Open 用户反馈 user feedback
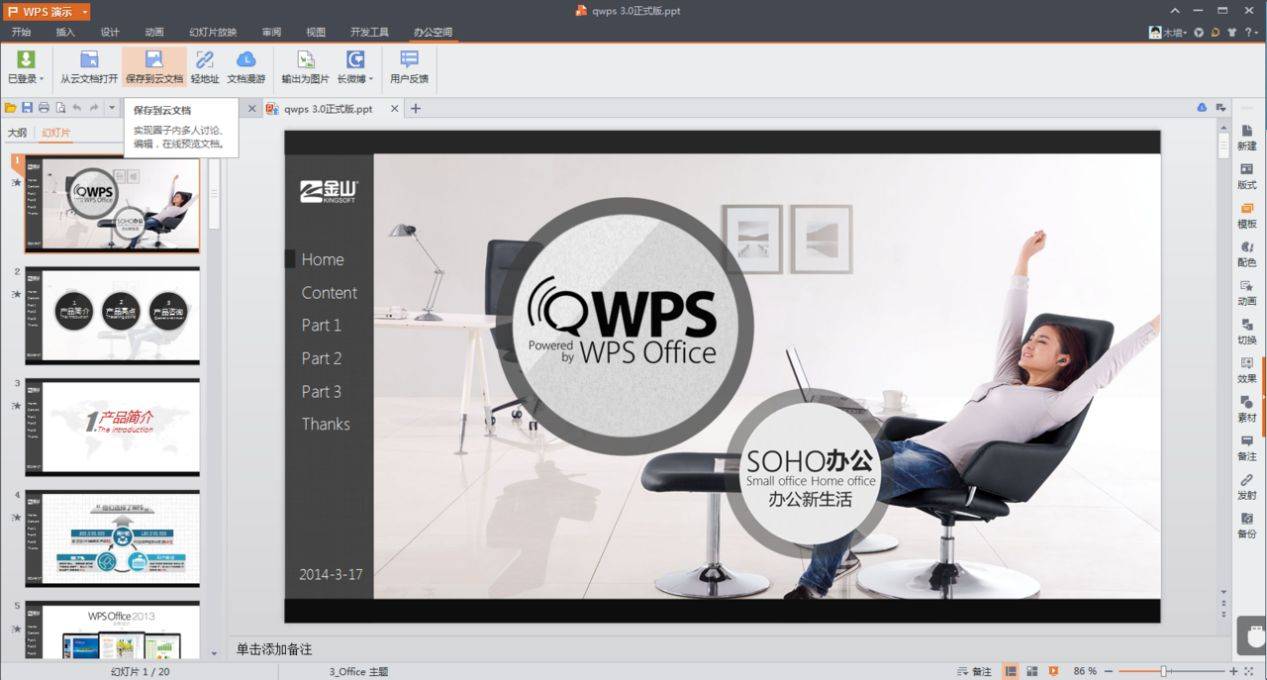 click(x=409, y=67)
